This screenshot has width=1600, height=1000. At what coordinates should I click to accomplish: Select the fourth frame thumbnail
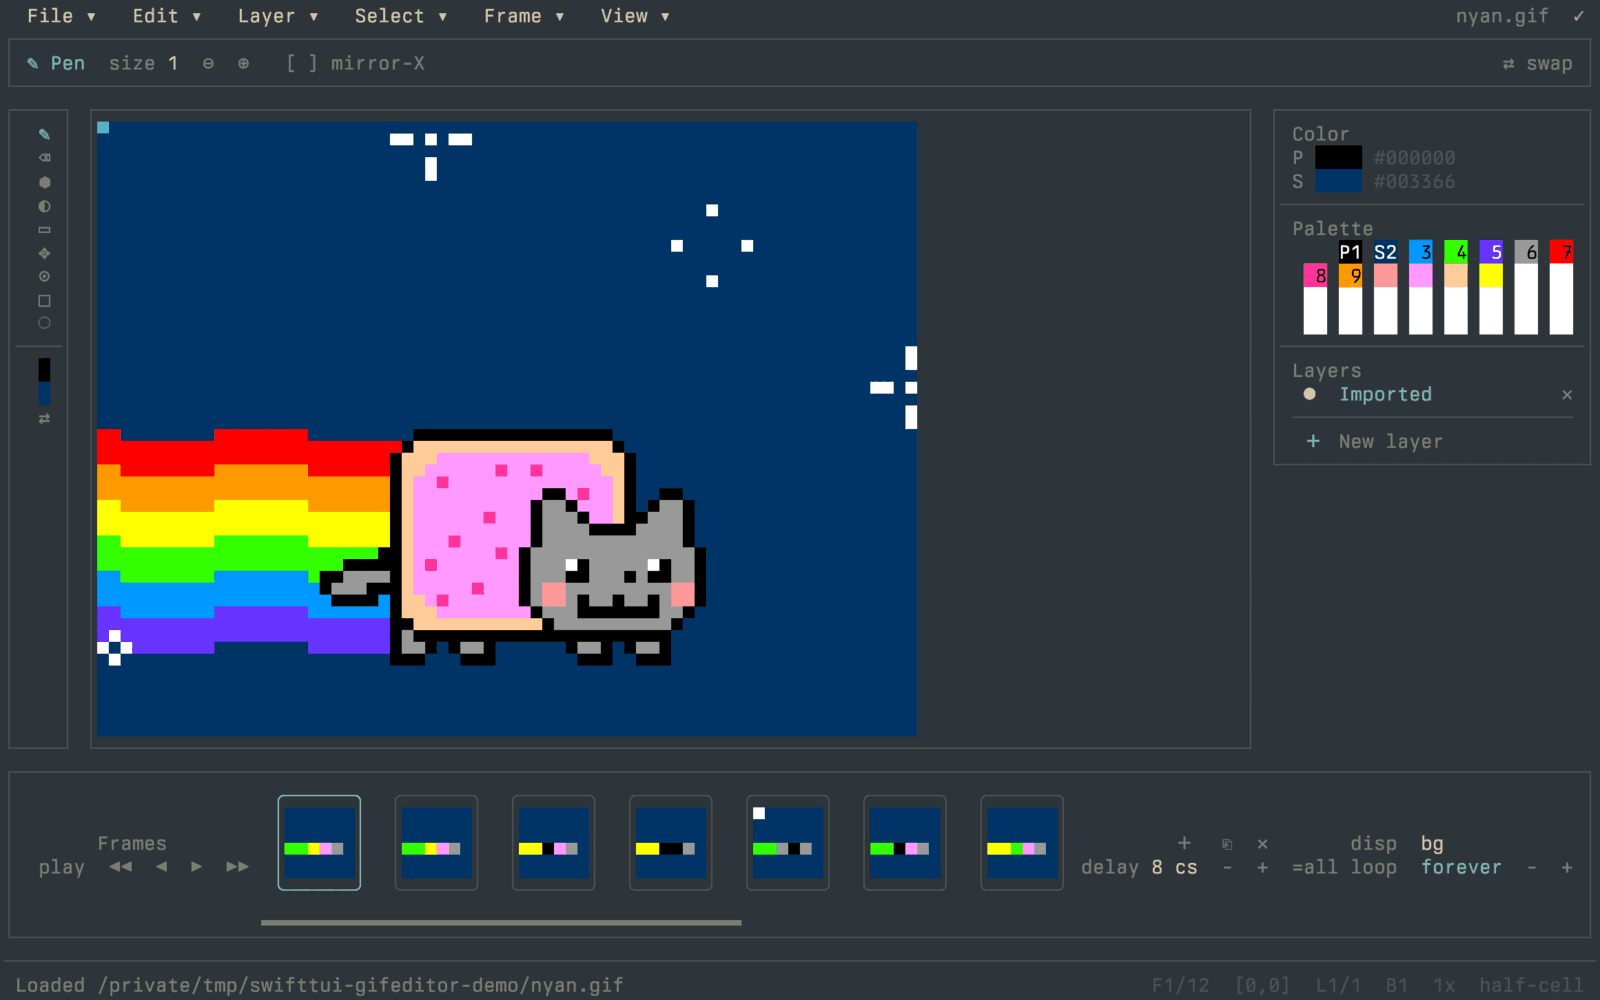pyautogui.click(x=670, y=843)
